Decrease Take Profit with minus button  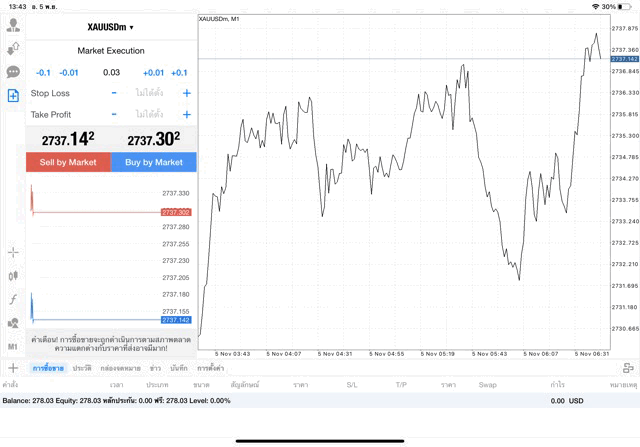click(x=114, y=114)
